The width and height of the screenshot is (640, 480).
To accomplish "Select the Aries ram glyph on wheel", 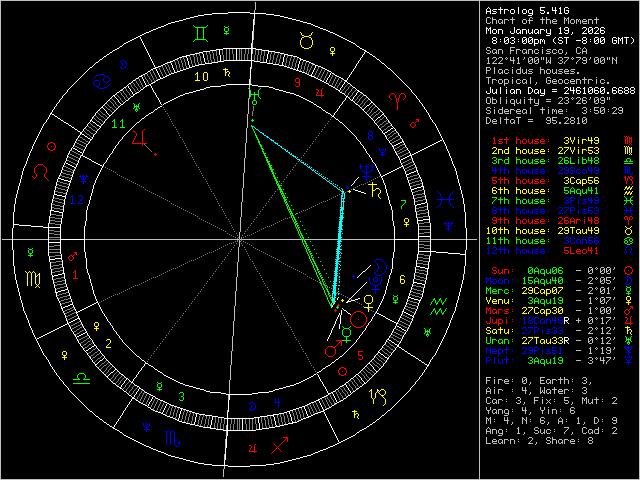I will tap(398, 101).
